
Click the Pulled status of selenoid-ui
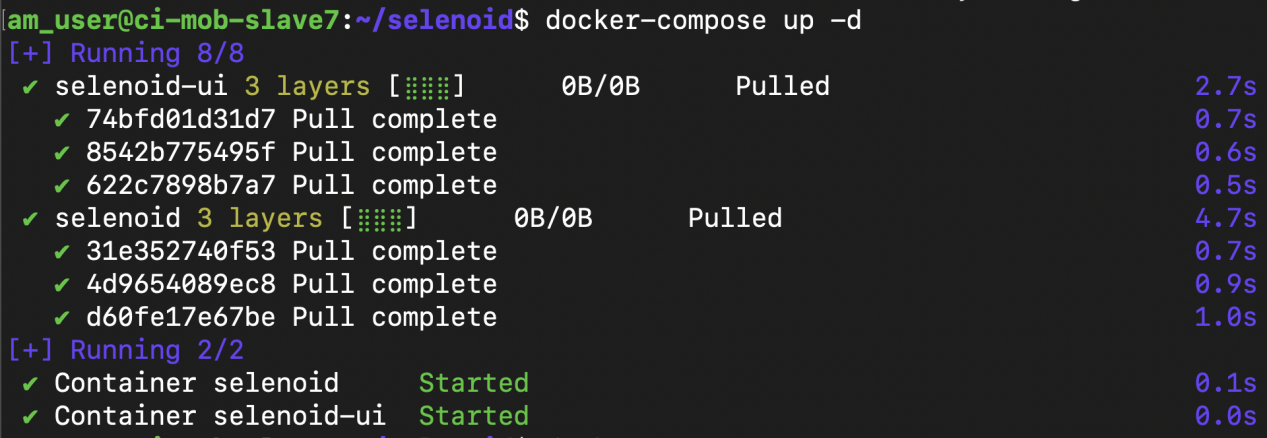782,87
